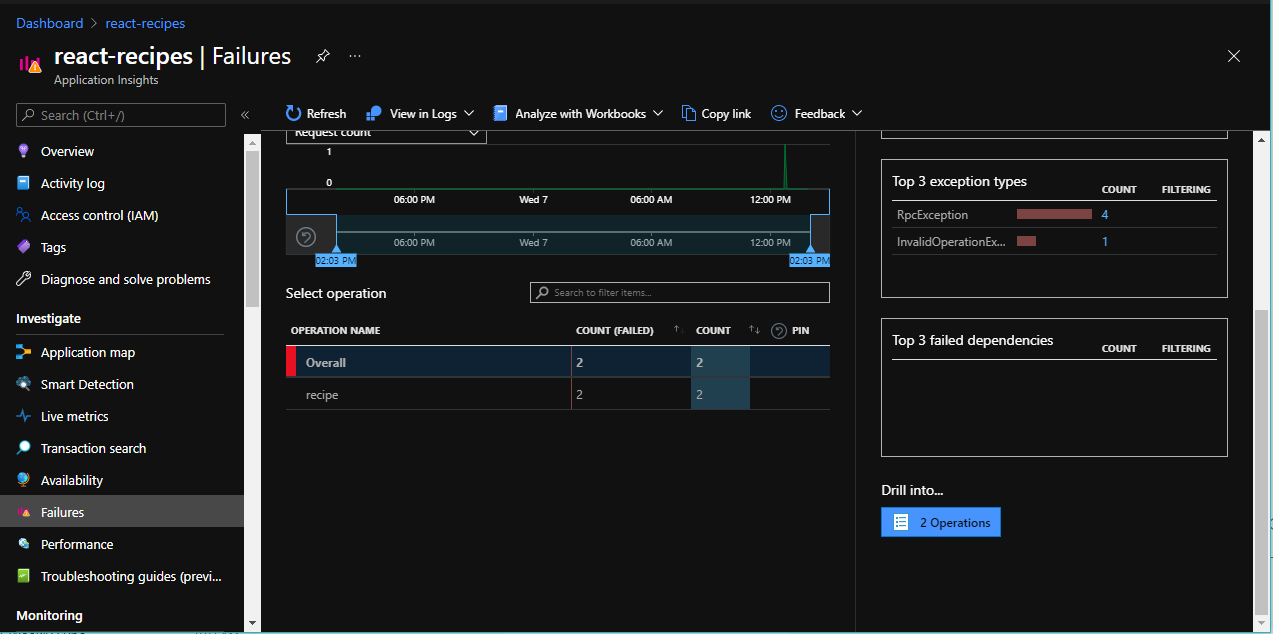Click the Search to filter items field

click(x=679, y=292)
